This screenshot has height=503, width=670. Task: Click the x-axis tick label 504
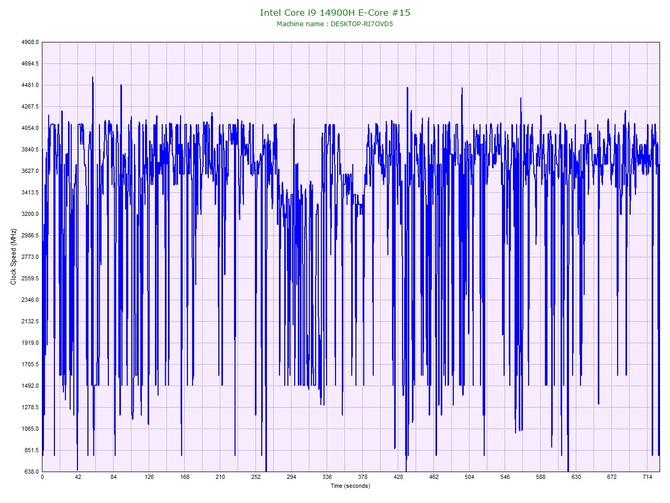(469, 477)
